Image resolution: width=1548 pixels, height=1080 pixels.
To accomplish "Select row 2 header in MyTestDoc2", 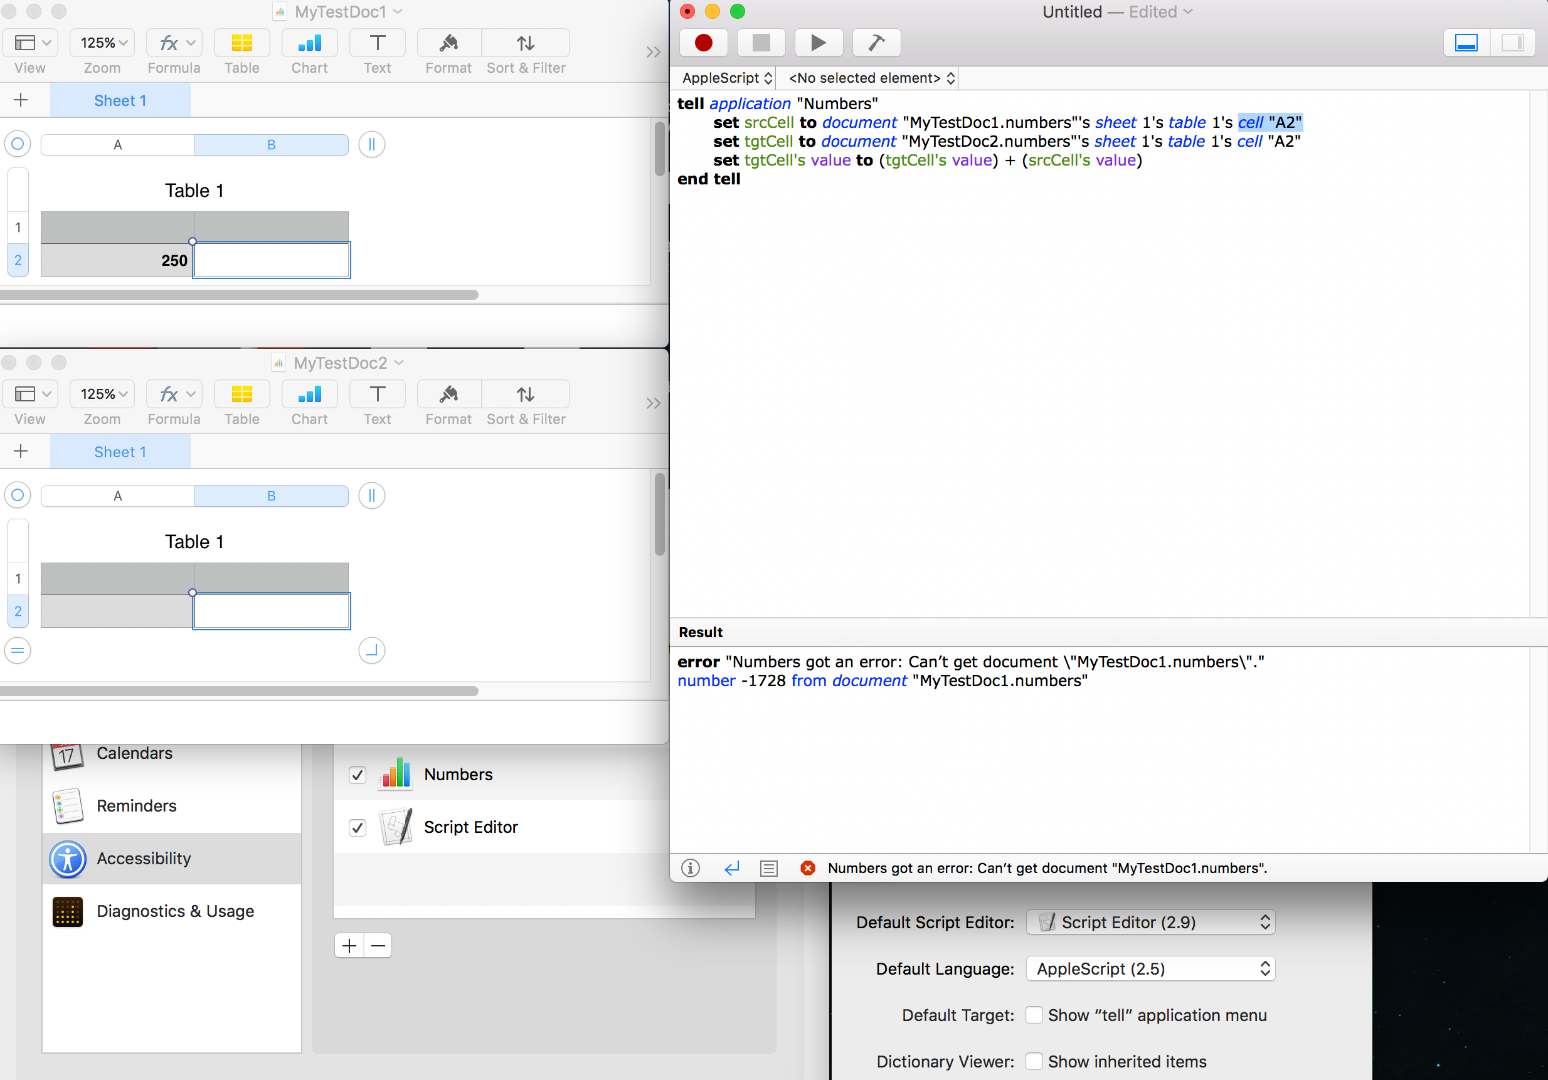I will coord(18,611).
